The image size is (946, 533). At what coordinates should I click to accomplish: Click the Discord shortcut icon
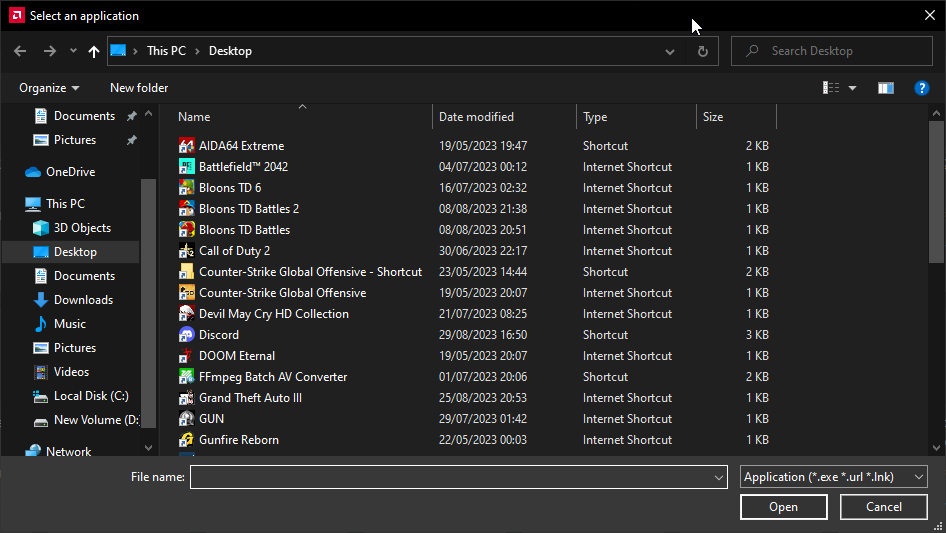186,335
